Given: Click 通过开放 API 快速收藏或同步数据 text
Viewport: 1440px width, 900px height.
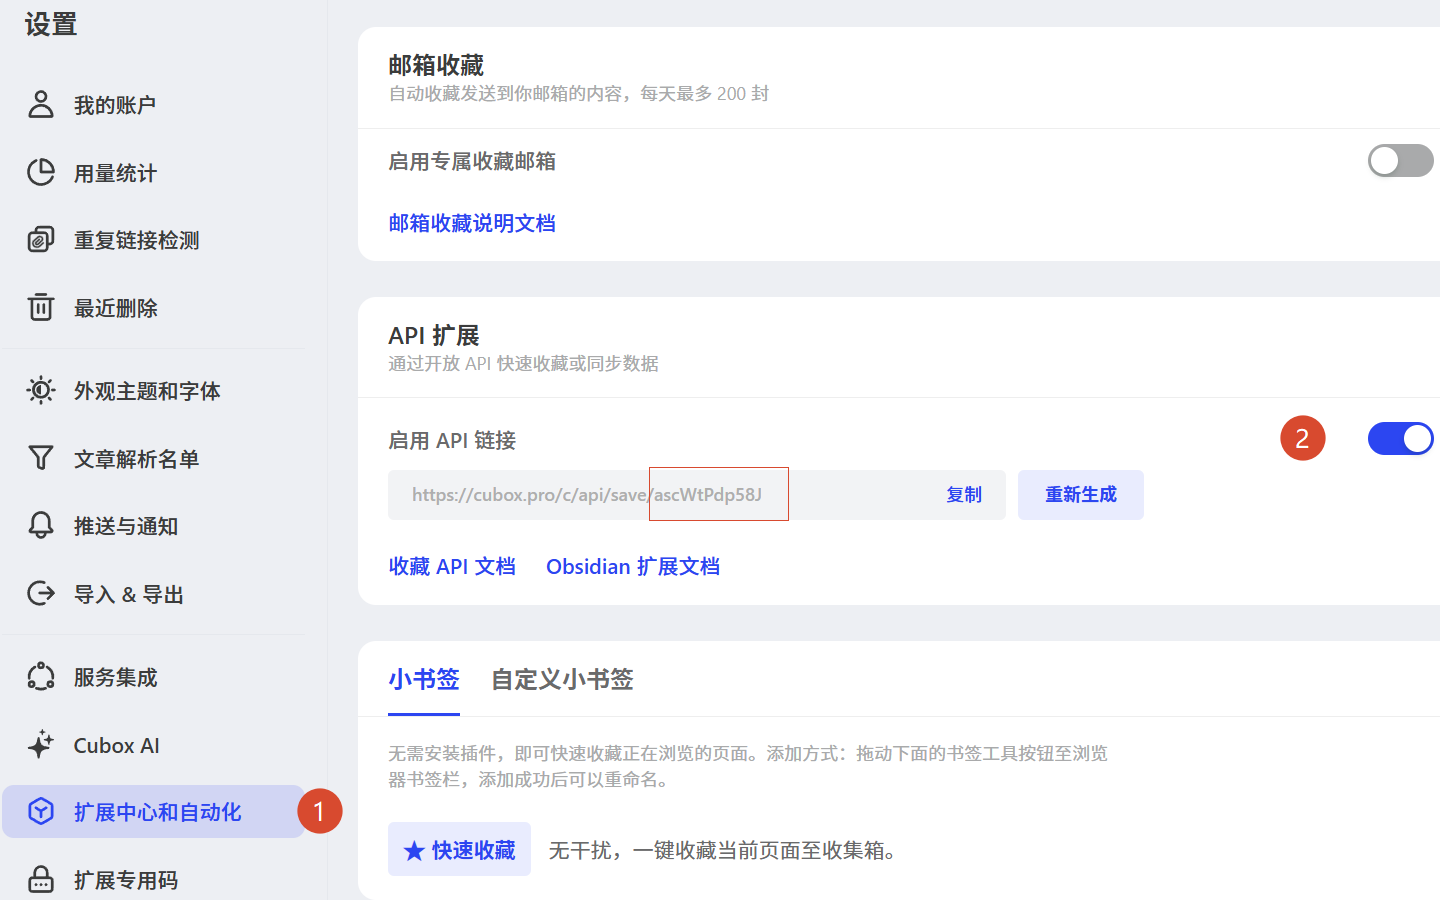Looking at the screenshot, I should pos(523,363).
